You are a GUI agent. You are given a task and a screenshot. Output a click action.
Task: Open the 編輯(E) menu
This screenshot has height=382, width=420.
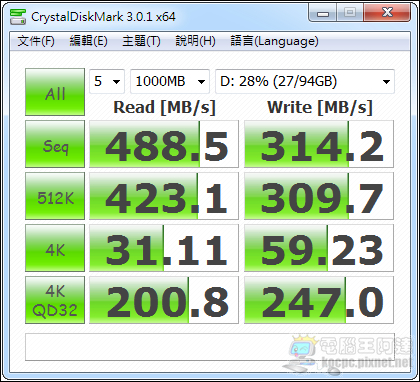click(88, 41)
